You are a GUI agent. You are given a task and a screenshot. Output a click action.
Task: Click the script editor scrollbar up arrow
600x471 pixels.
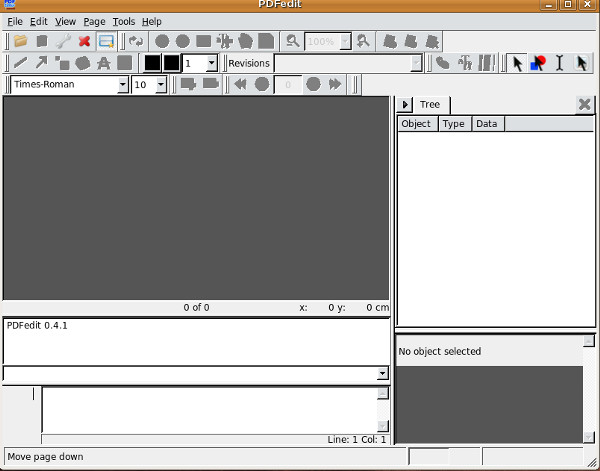click(x=383, y=393)
